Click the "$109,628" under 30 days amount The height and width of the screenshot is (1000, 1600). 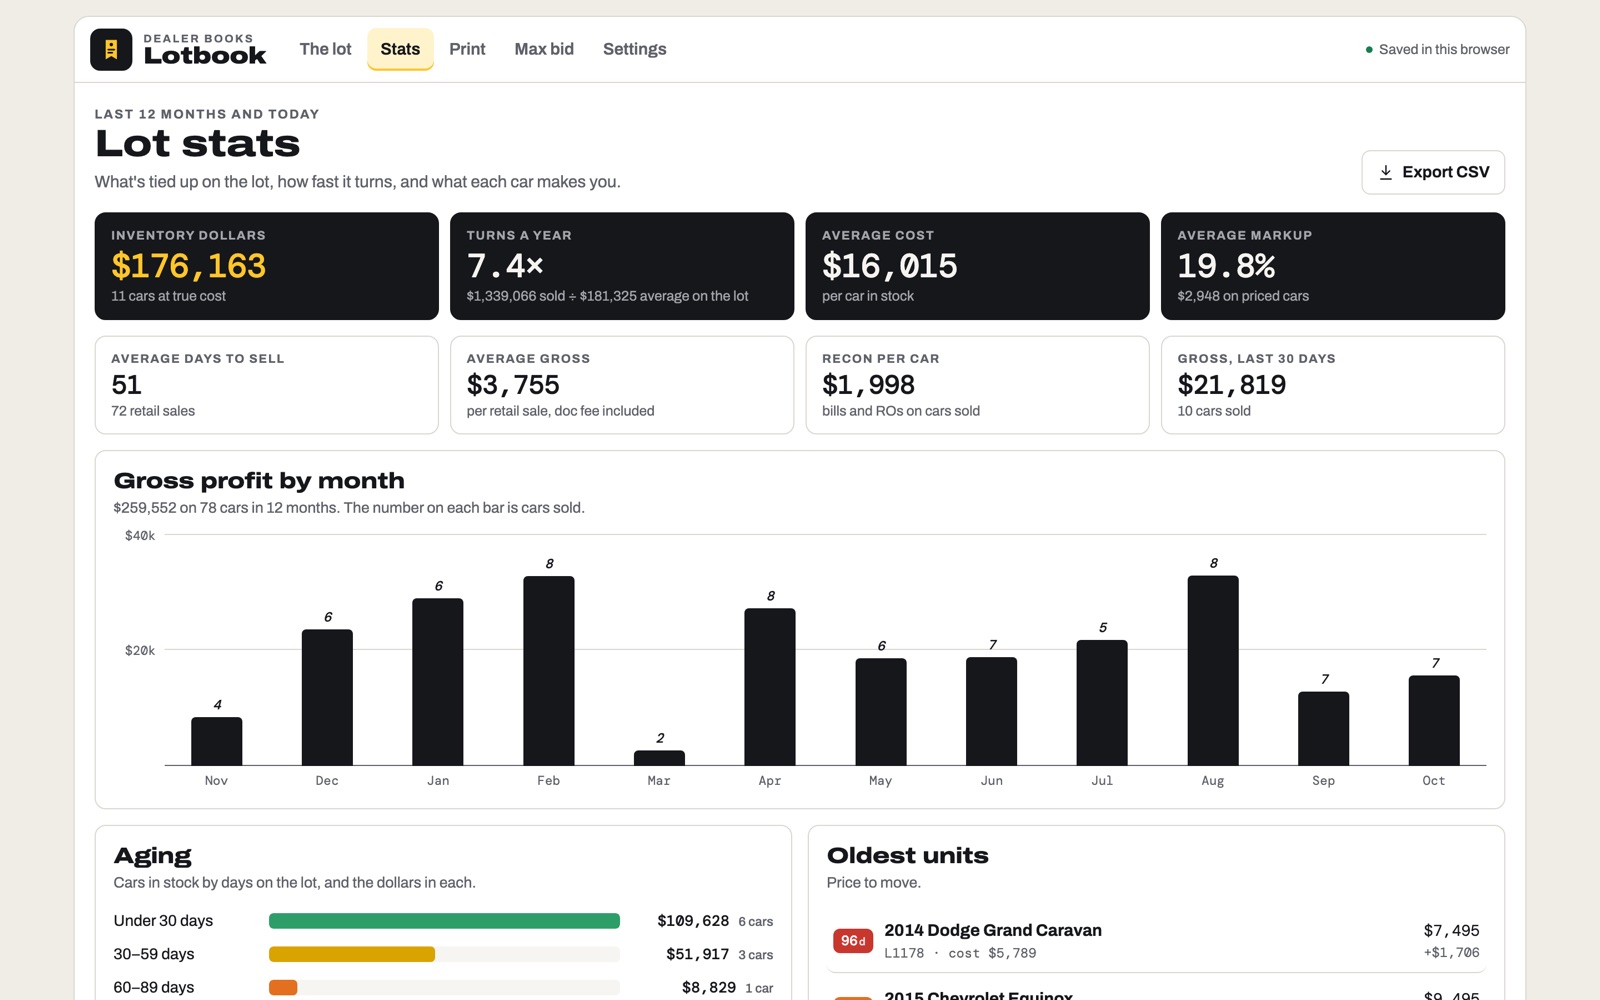(x=693, y=921)
